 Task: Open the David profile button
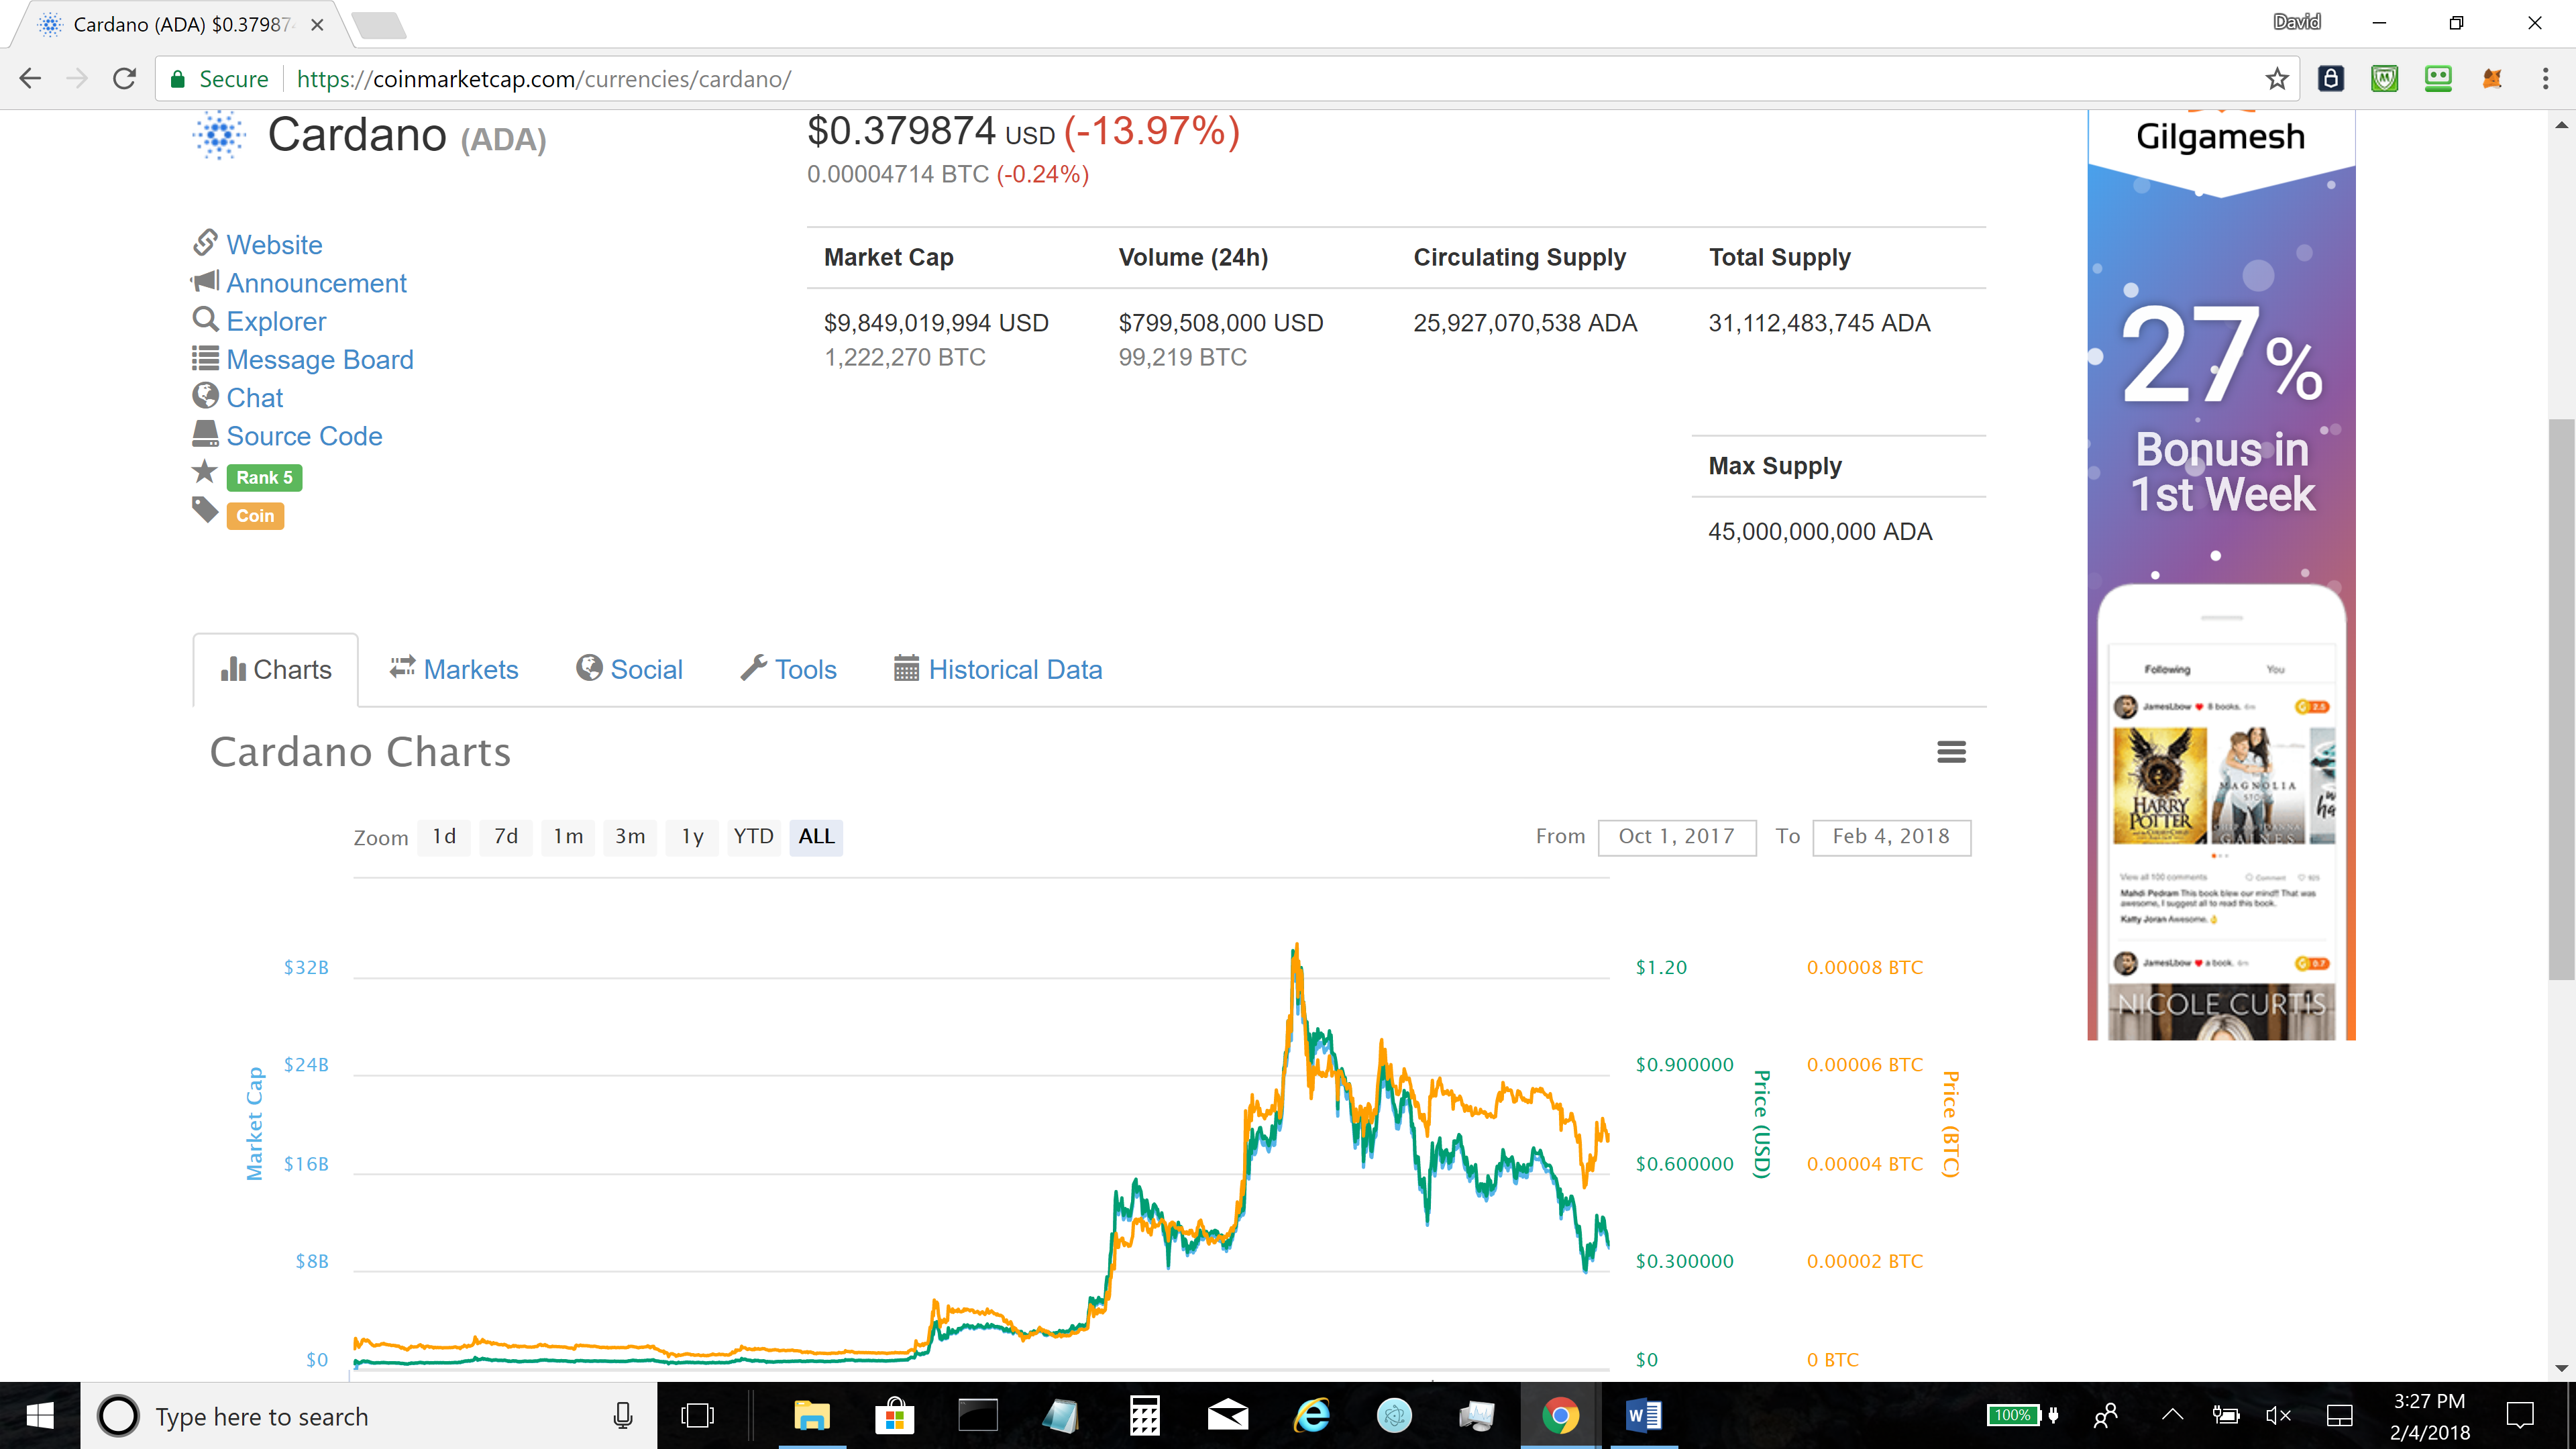[x=2296, y=22]
